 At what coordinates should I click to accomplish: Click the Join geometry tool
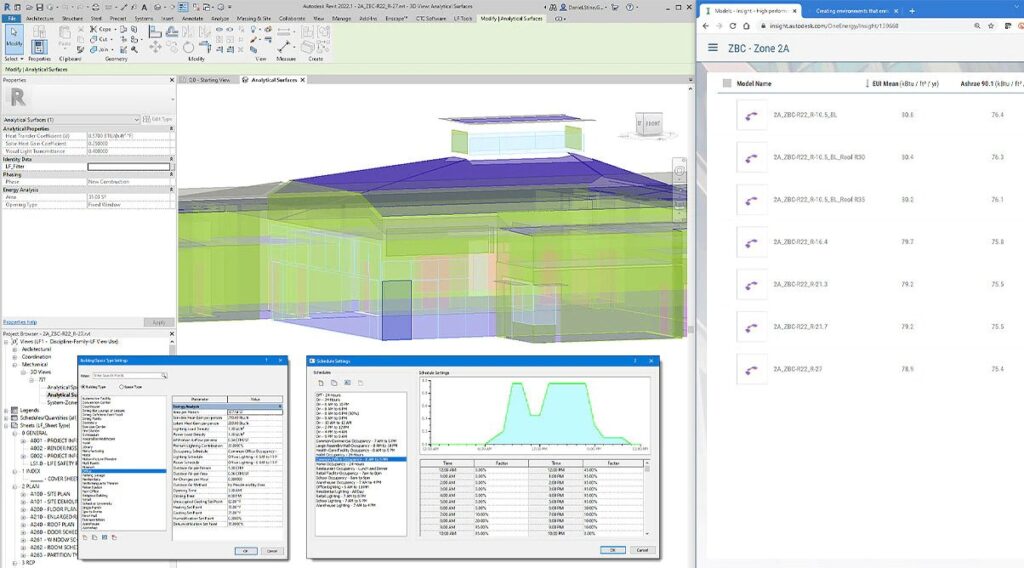pos(99,49)
